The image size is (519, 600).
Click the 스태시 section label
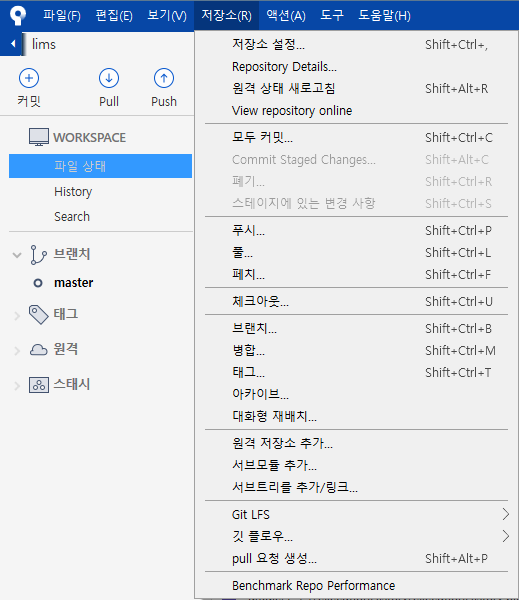coord(72,384)
